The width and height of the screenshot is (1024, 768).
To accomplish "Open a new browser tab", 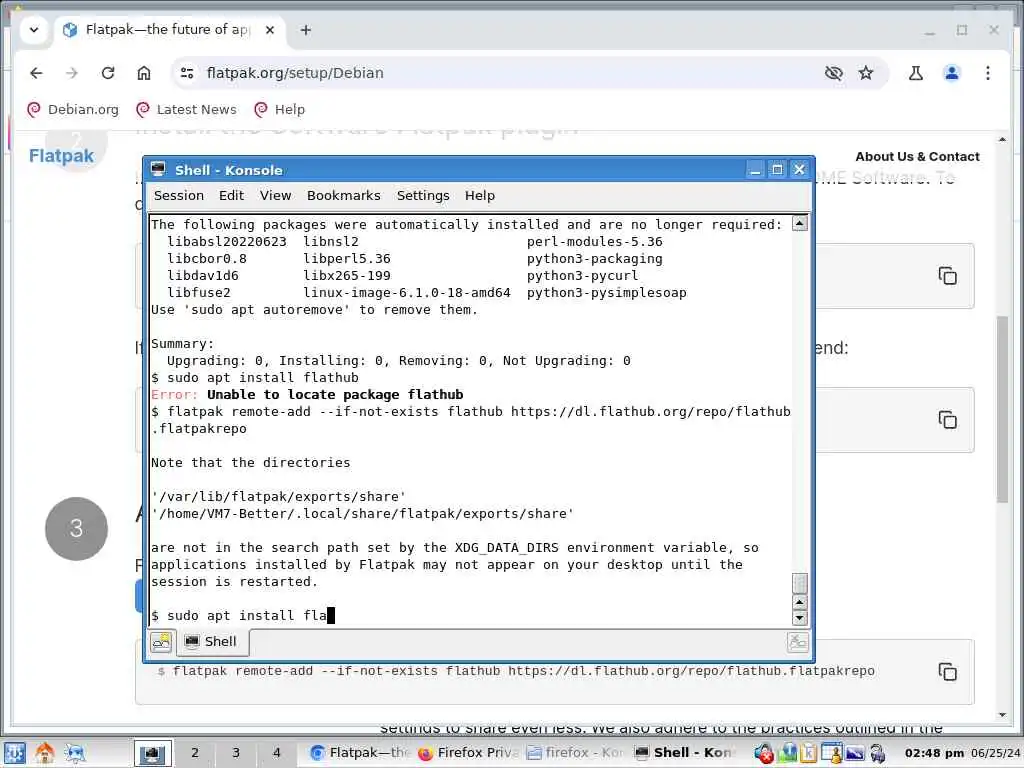I will [x=306, y=30].
